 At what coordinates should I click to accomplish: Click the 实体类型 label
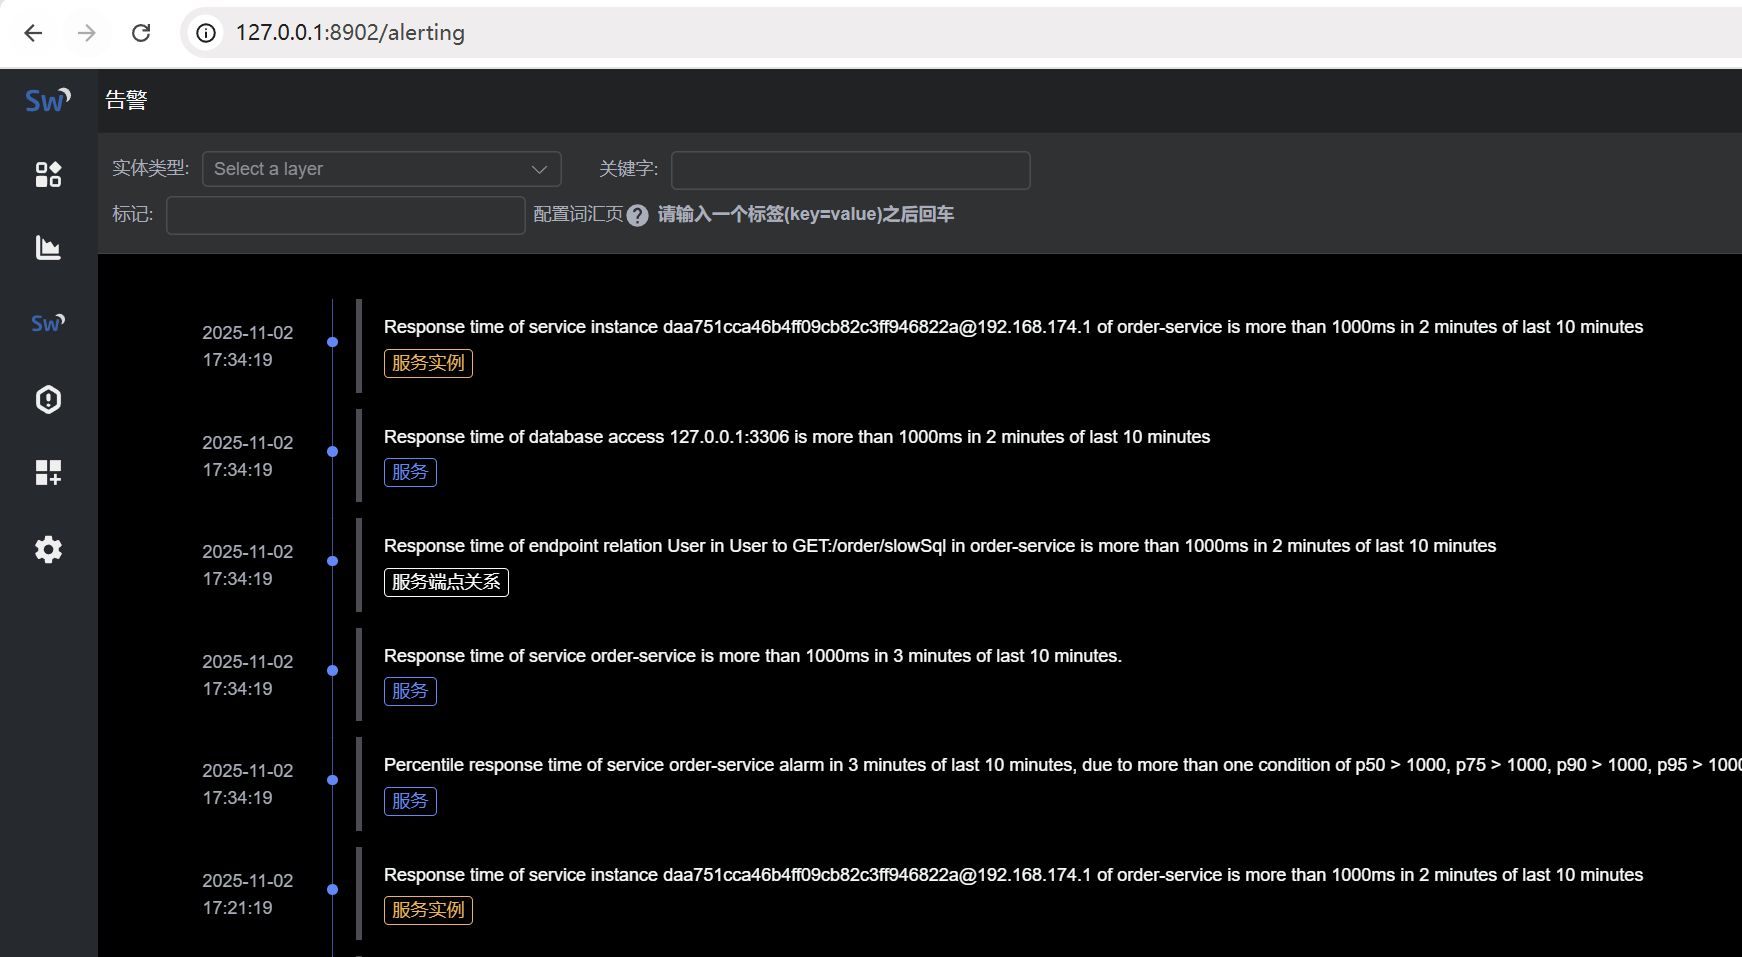[x=150, y=168]
